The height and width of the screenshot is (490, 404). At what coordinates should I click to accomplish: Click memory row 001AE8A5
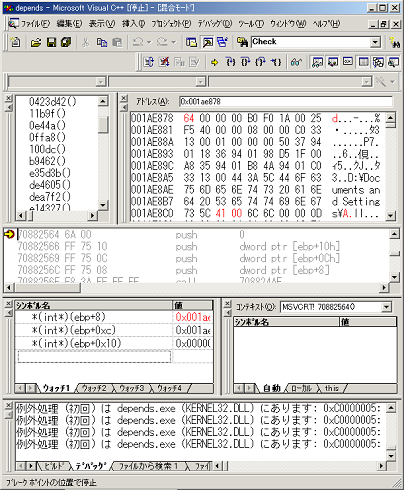[255, 177]
